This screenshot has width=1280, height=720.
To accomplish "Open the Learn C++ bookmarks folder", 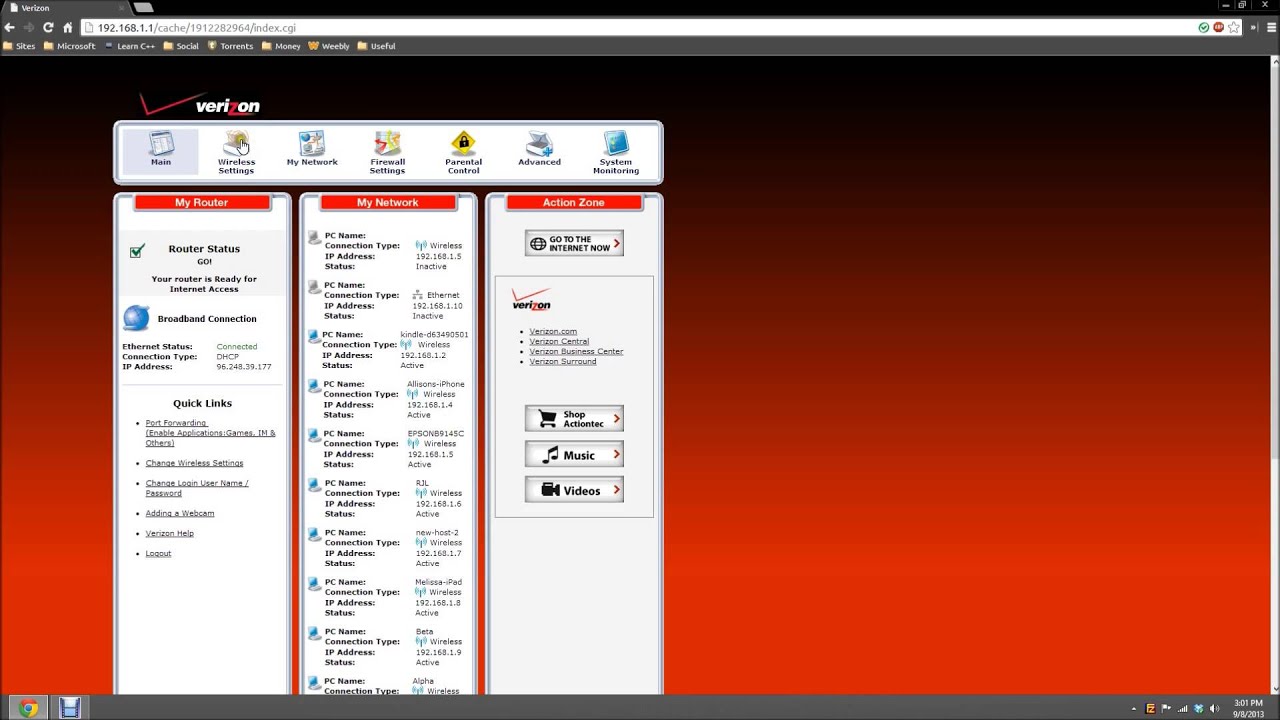I will coord(130,46).
